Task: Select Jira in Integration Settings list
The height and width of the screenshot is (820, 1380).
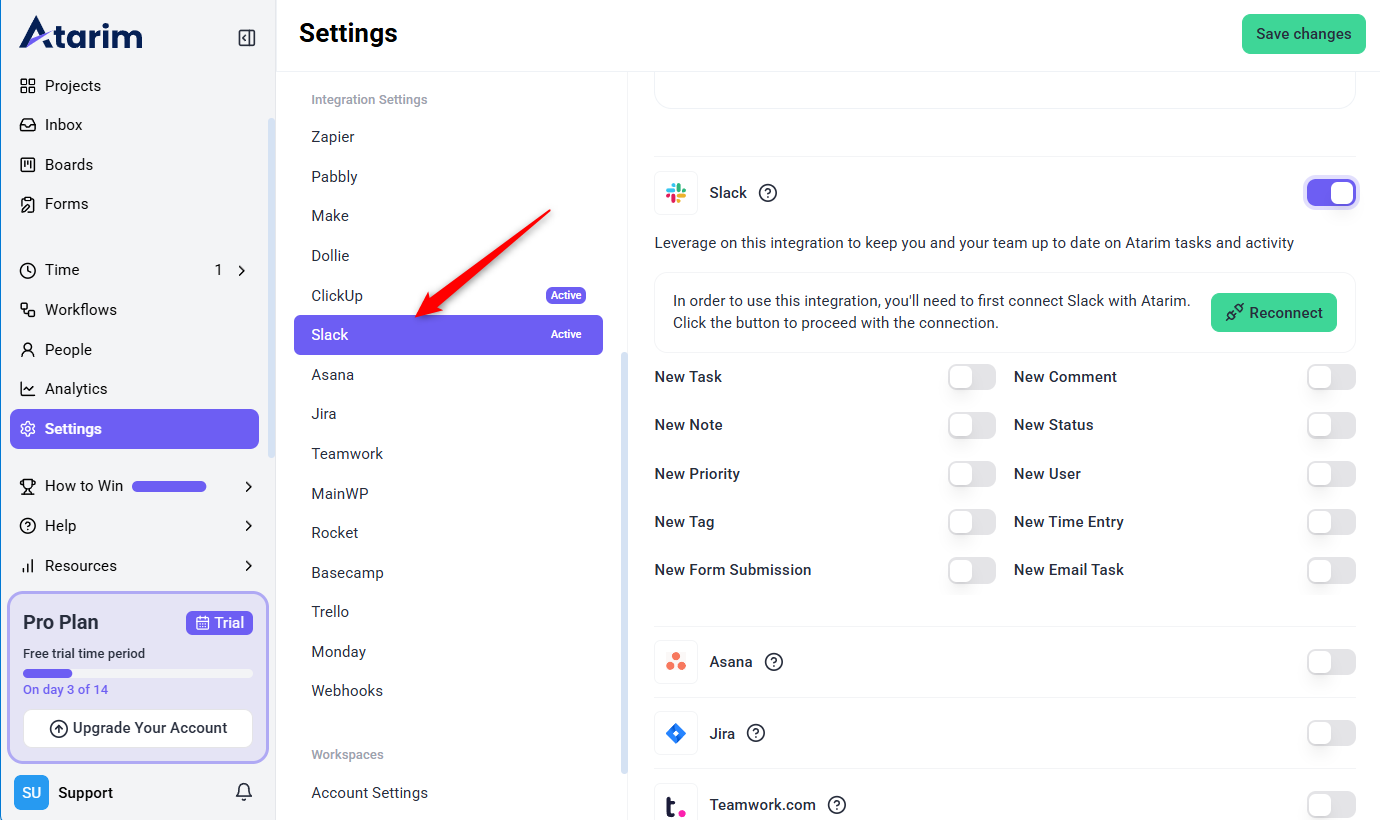Action: tap(324, 414)
